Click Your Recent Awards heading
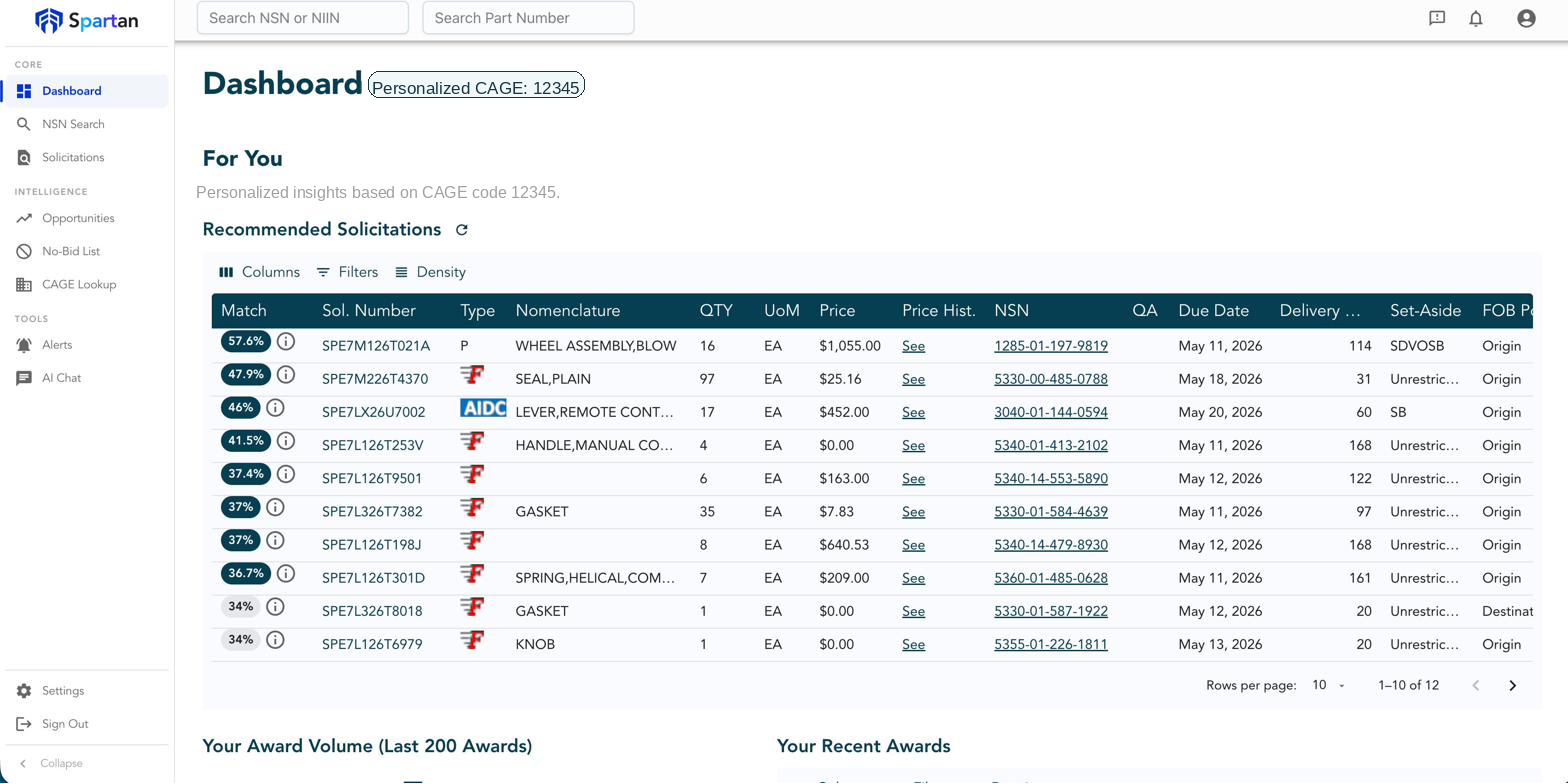The image size is (1568, 784). tap(863, 746)
